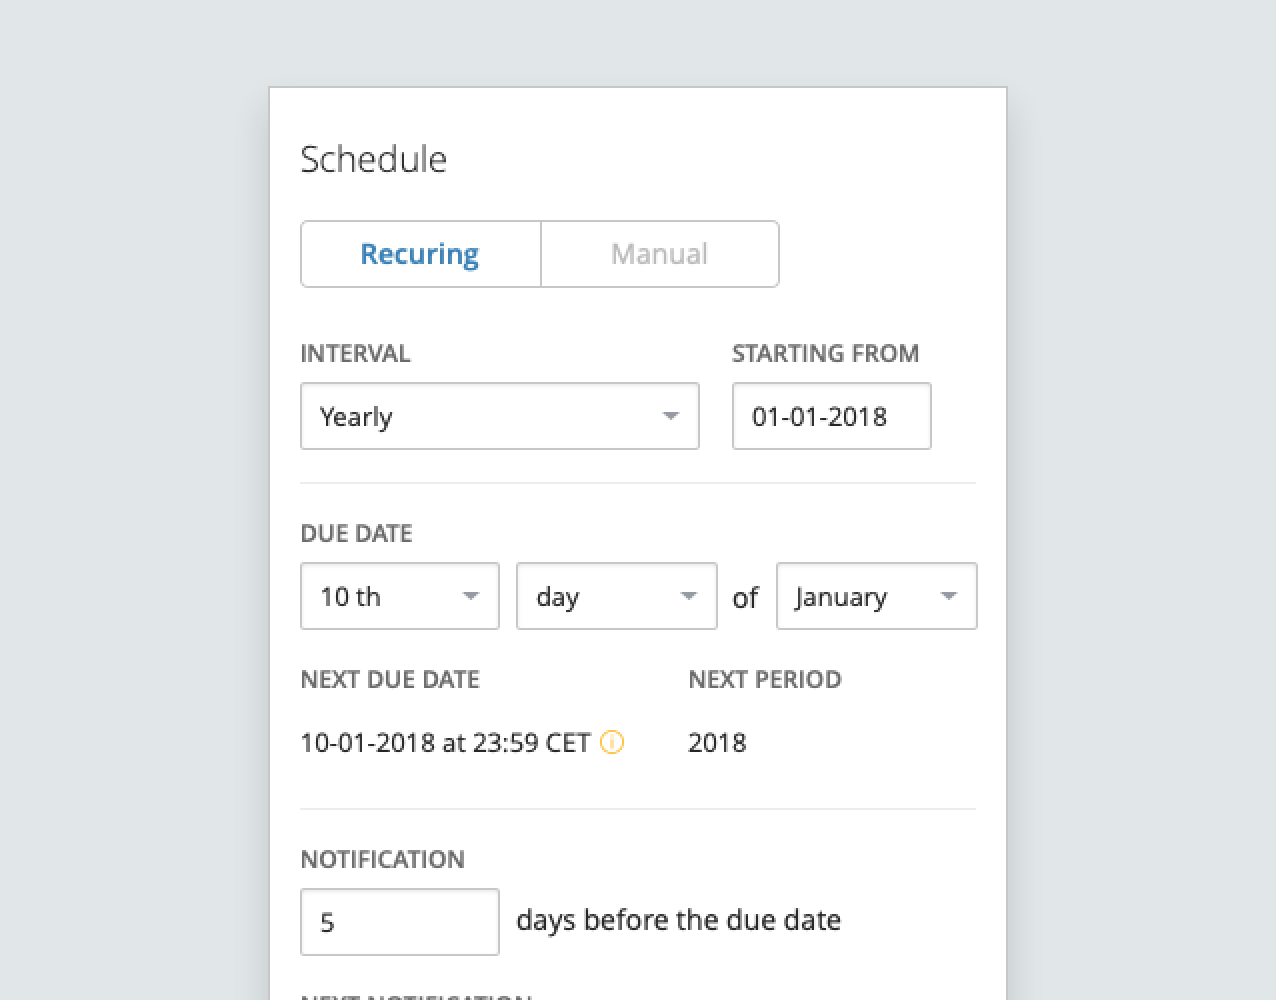1276x1000 pixels.
Task: Focus the Notification days input field
Action: point(399,921)
